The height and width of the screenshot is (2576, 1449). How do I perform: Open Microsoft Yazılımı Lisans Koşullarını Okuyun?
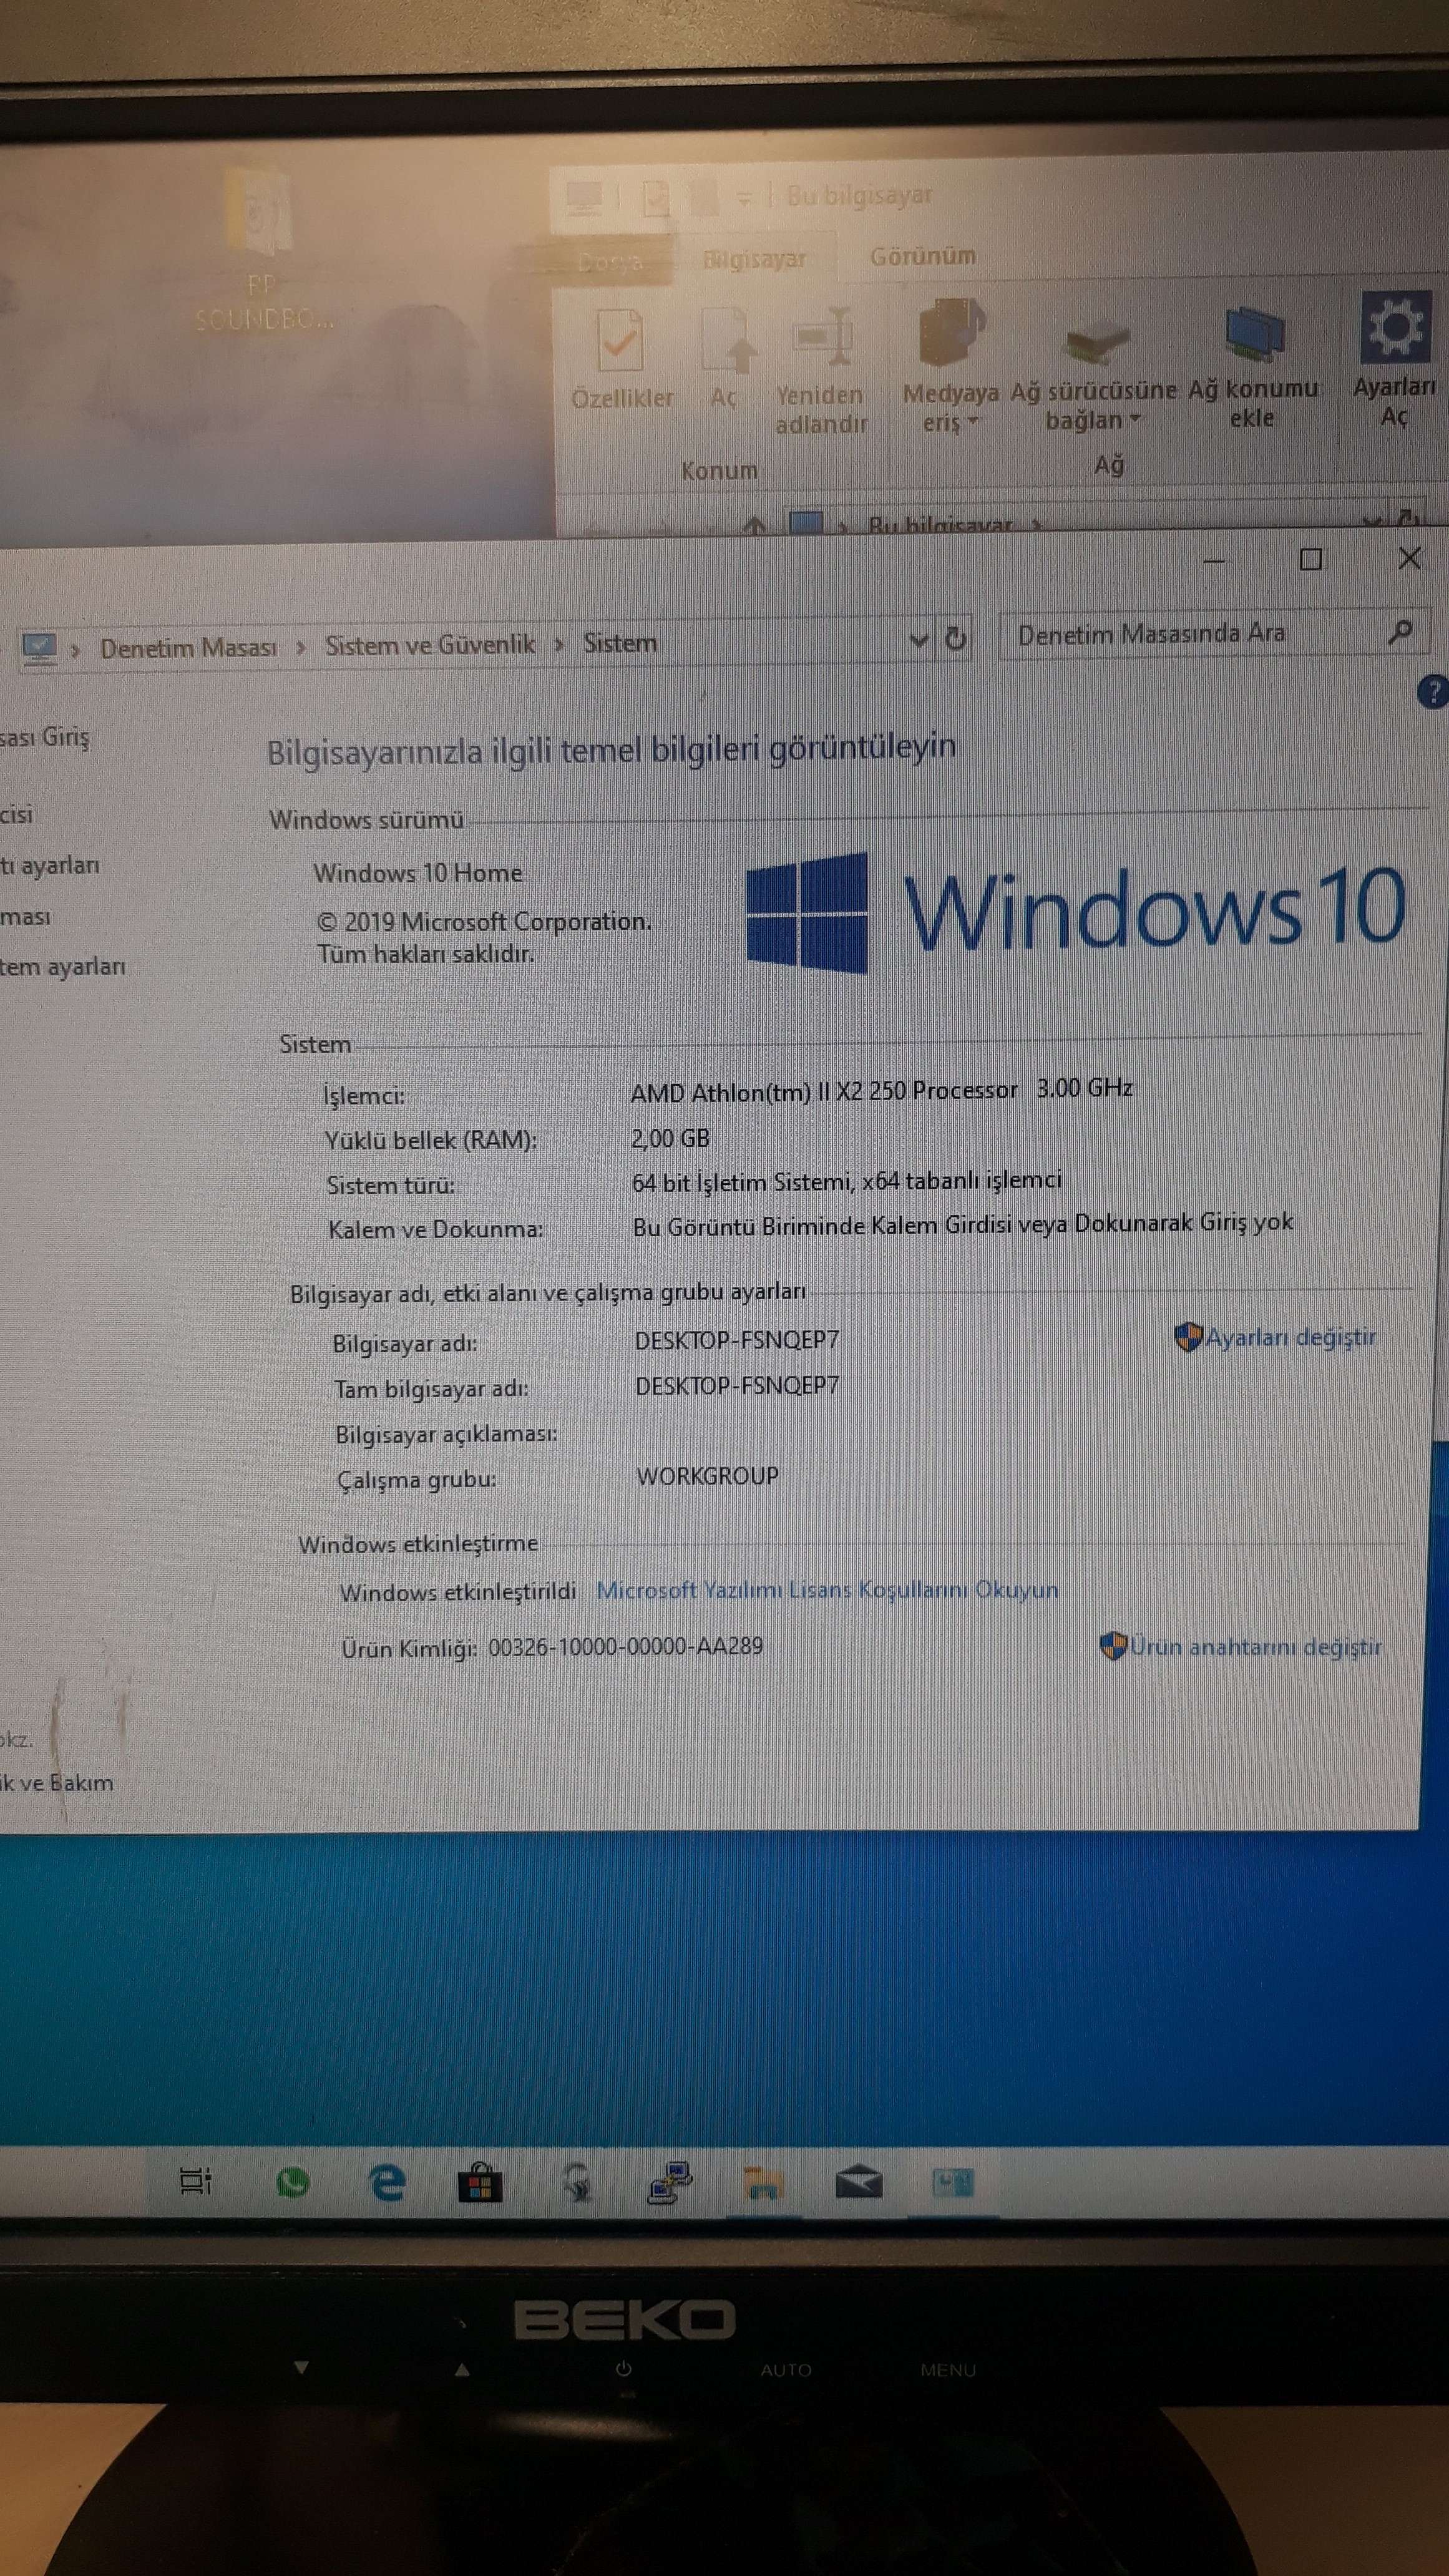coord(827,1590)
